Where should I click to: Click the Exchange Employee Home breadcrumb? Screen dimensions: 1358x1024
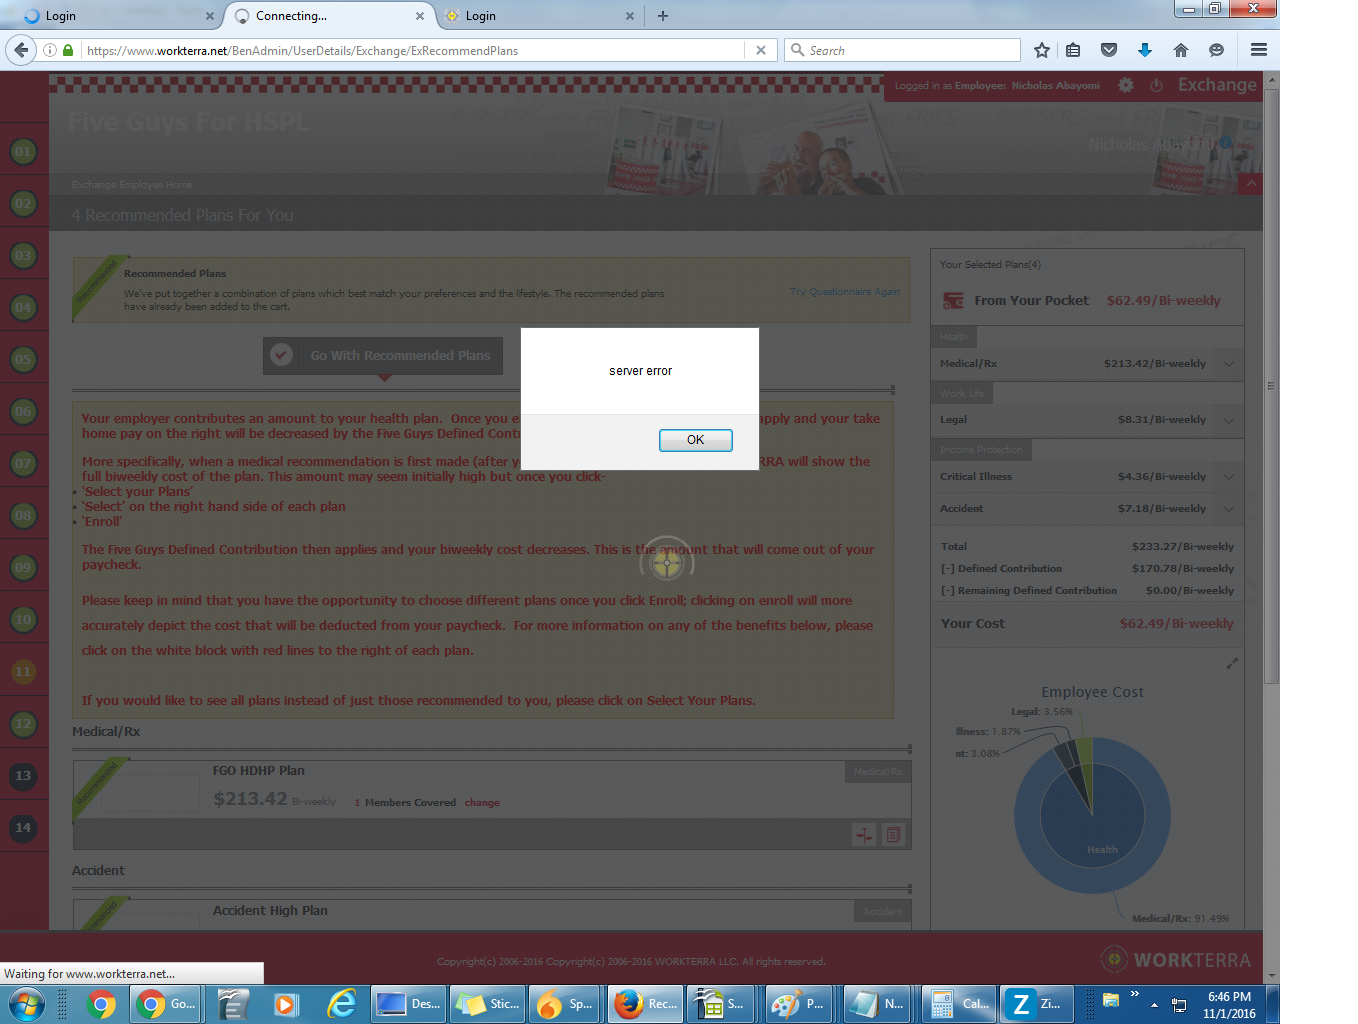(132, 185)
